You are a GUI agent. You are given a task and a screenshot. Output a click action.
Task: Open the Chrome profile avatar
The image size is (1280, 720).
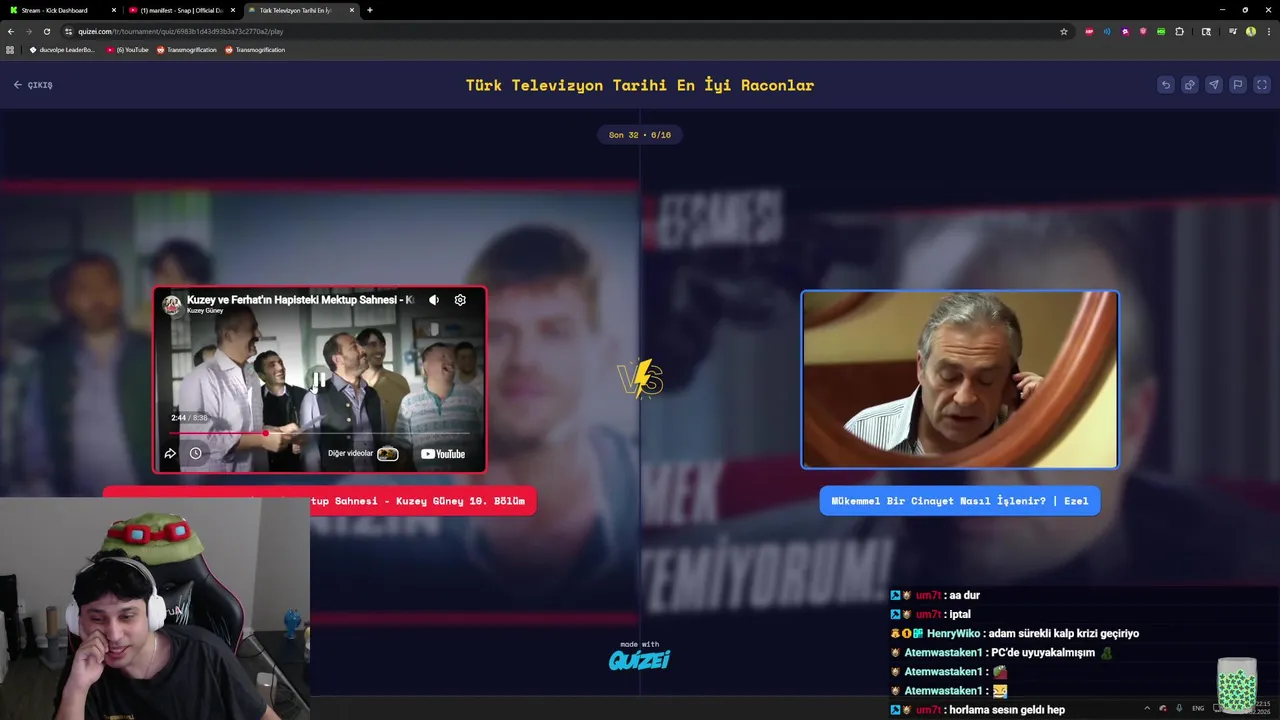pyautogui.click(x=1250, y=31)
